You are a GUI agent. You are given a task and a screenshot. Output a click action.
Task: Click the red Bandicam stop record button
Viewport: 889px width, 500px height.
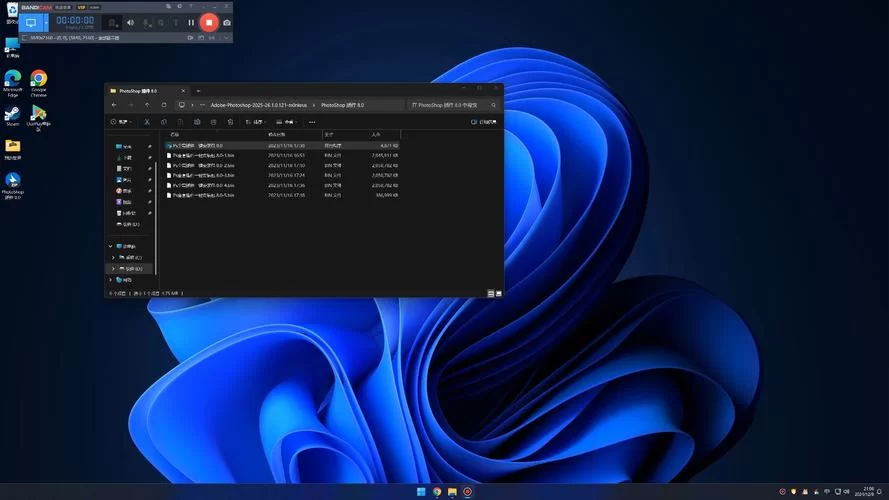[209, 23]
